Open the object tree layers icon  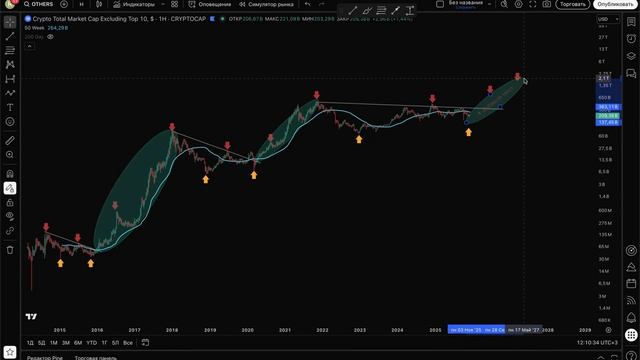coord(631,56)
